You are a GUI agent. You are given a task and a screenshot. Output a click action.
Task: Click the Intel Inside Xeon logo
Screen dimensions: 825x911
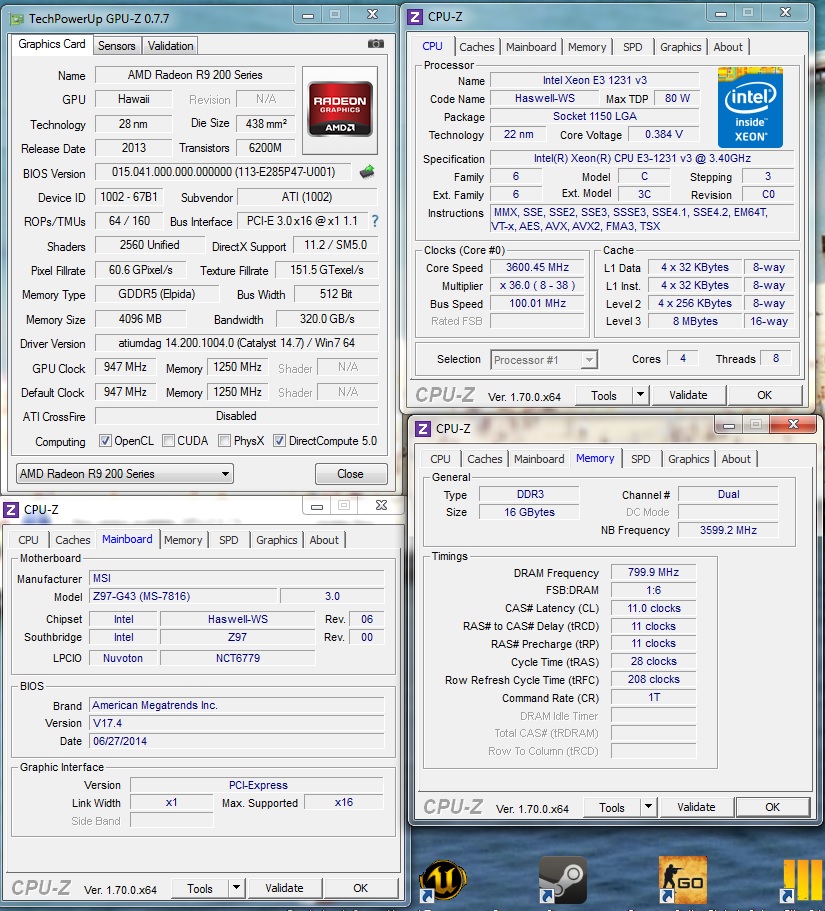coord(750,107)
